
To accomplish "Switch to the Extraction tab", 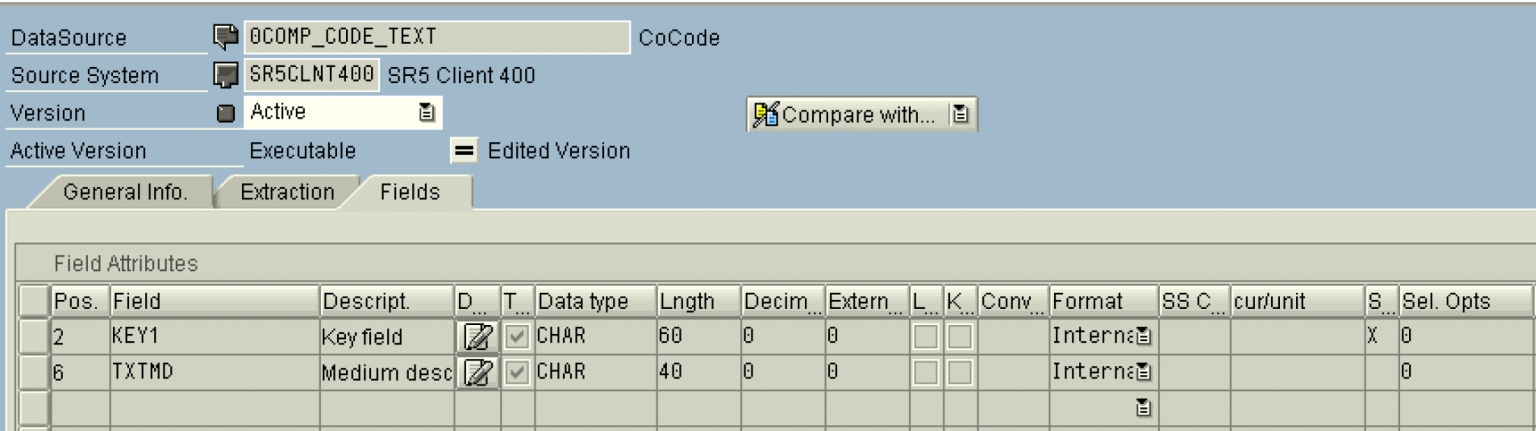I will pos(287,192).
